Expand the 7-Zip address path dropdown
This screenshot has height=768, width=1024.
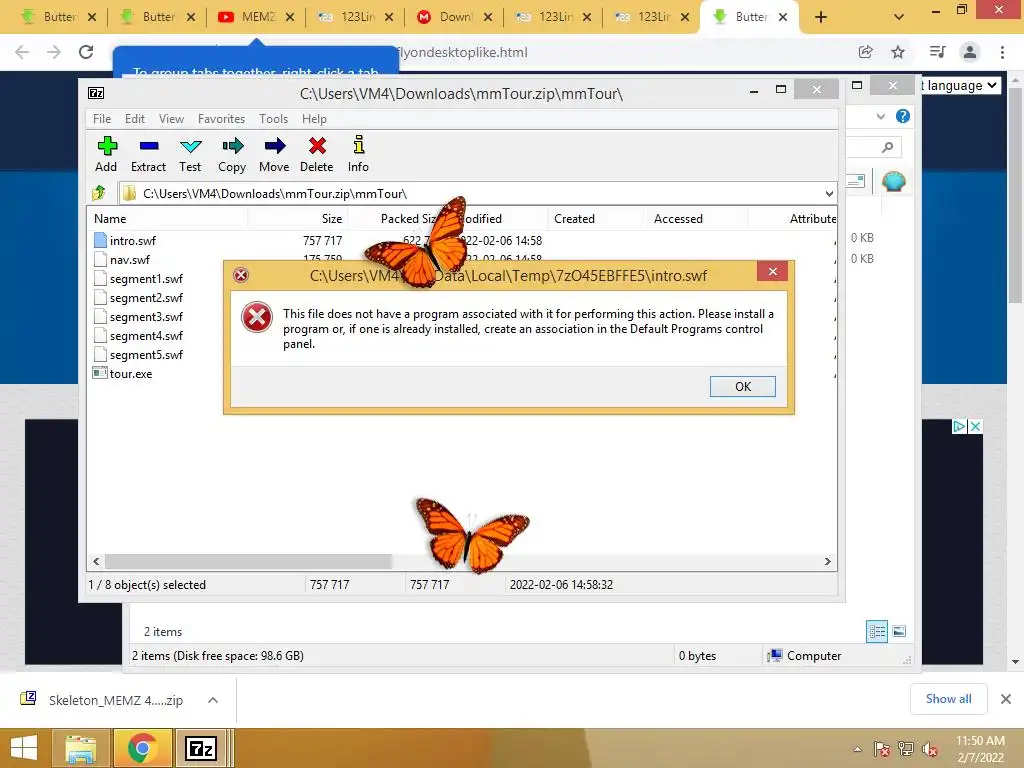(829, 194)
